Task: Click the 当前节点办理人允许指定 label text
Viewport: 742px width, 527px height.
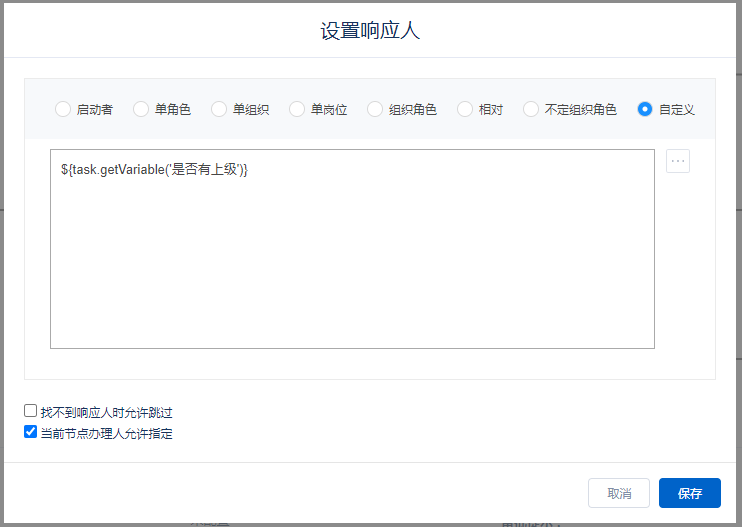Action: click(x=106, y=433)
